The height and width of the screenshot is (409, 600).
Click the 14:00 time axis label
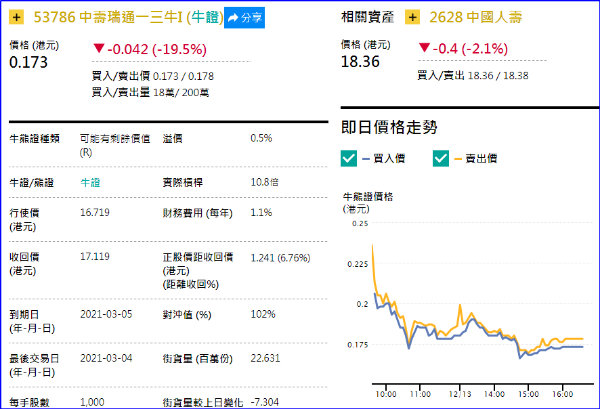point(494,394)
